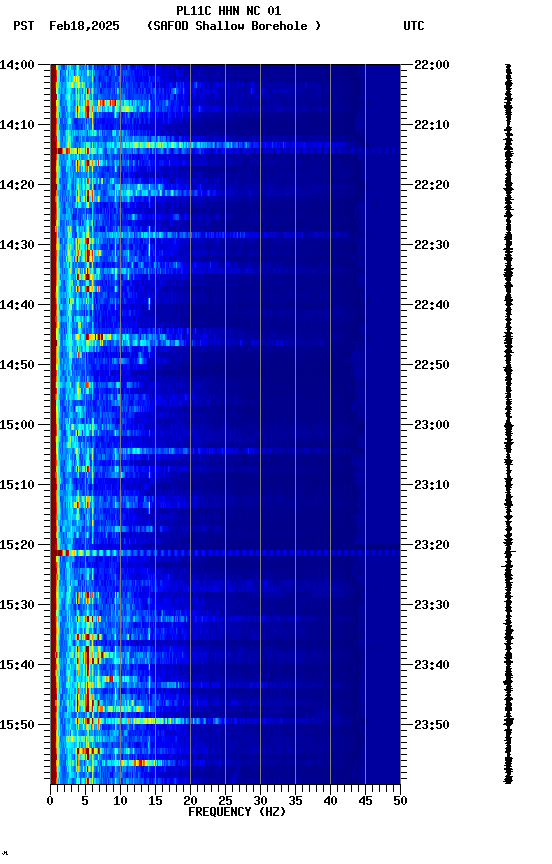Click the '23:30' UTC time label
The image size is (552, 864).
[432, 605]
